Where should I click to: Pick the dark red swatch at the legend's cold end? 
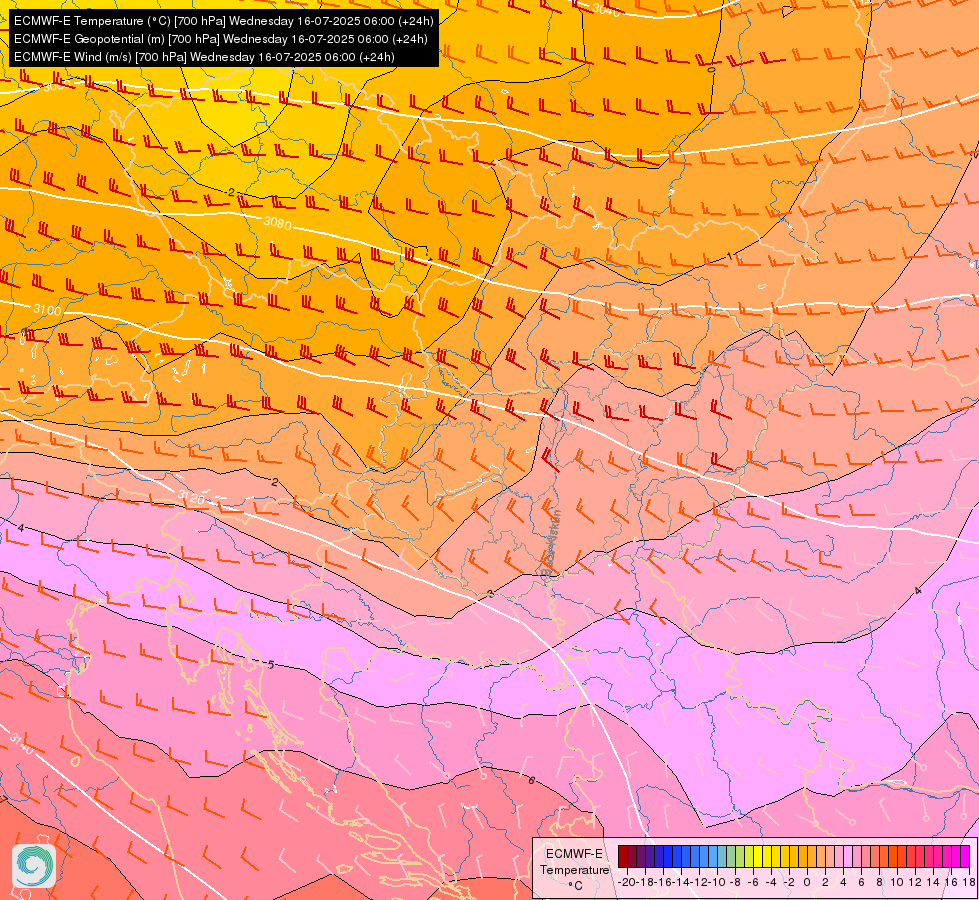tap(623, 856)
